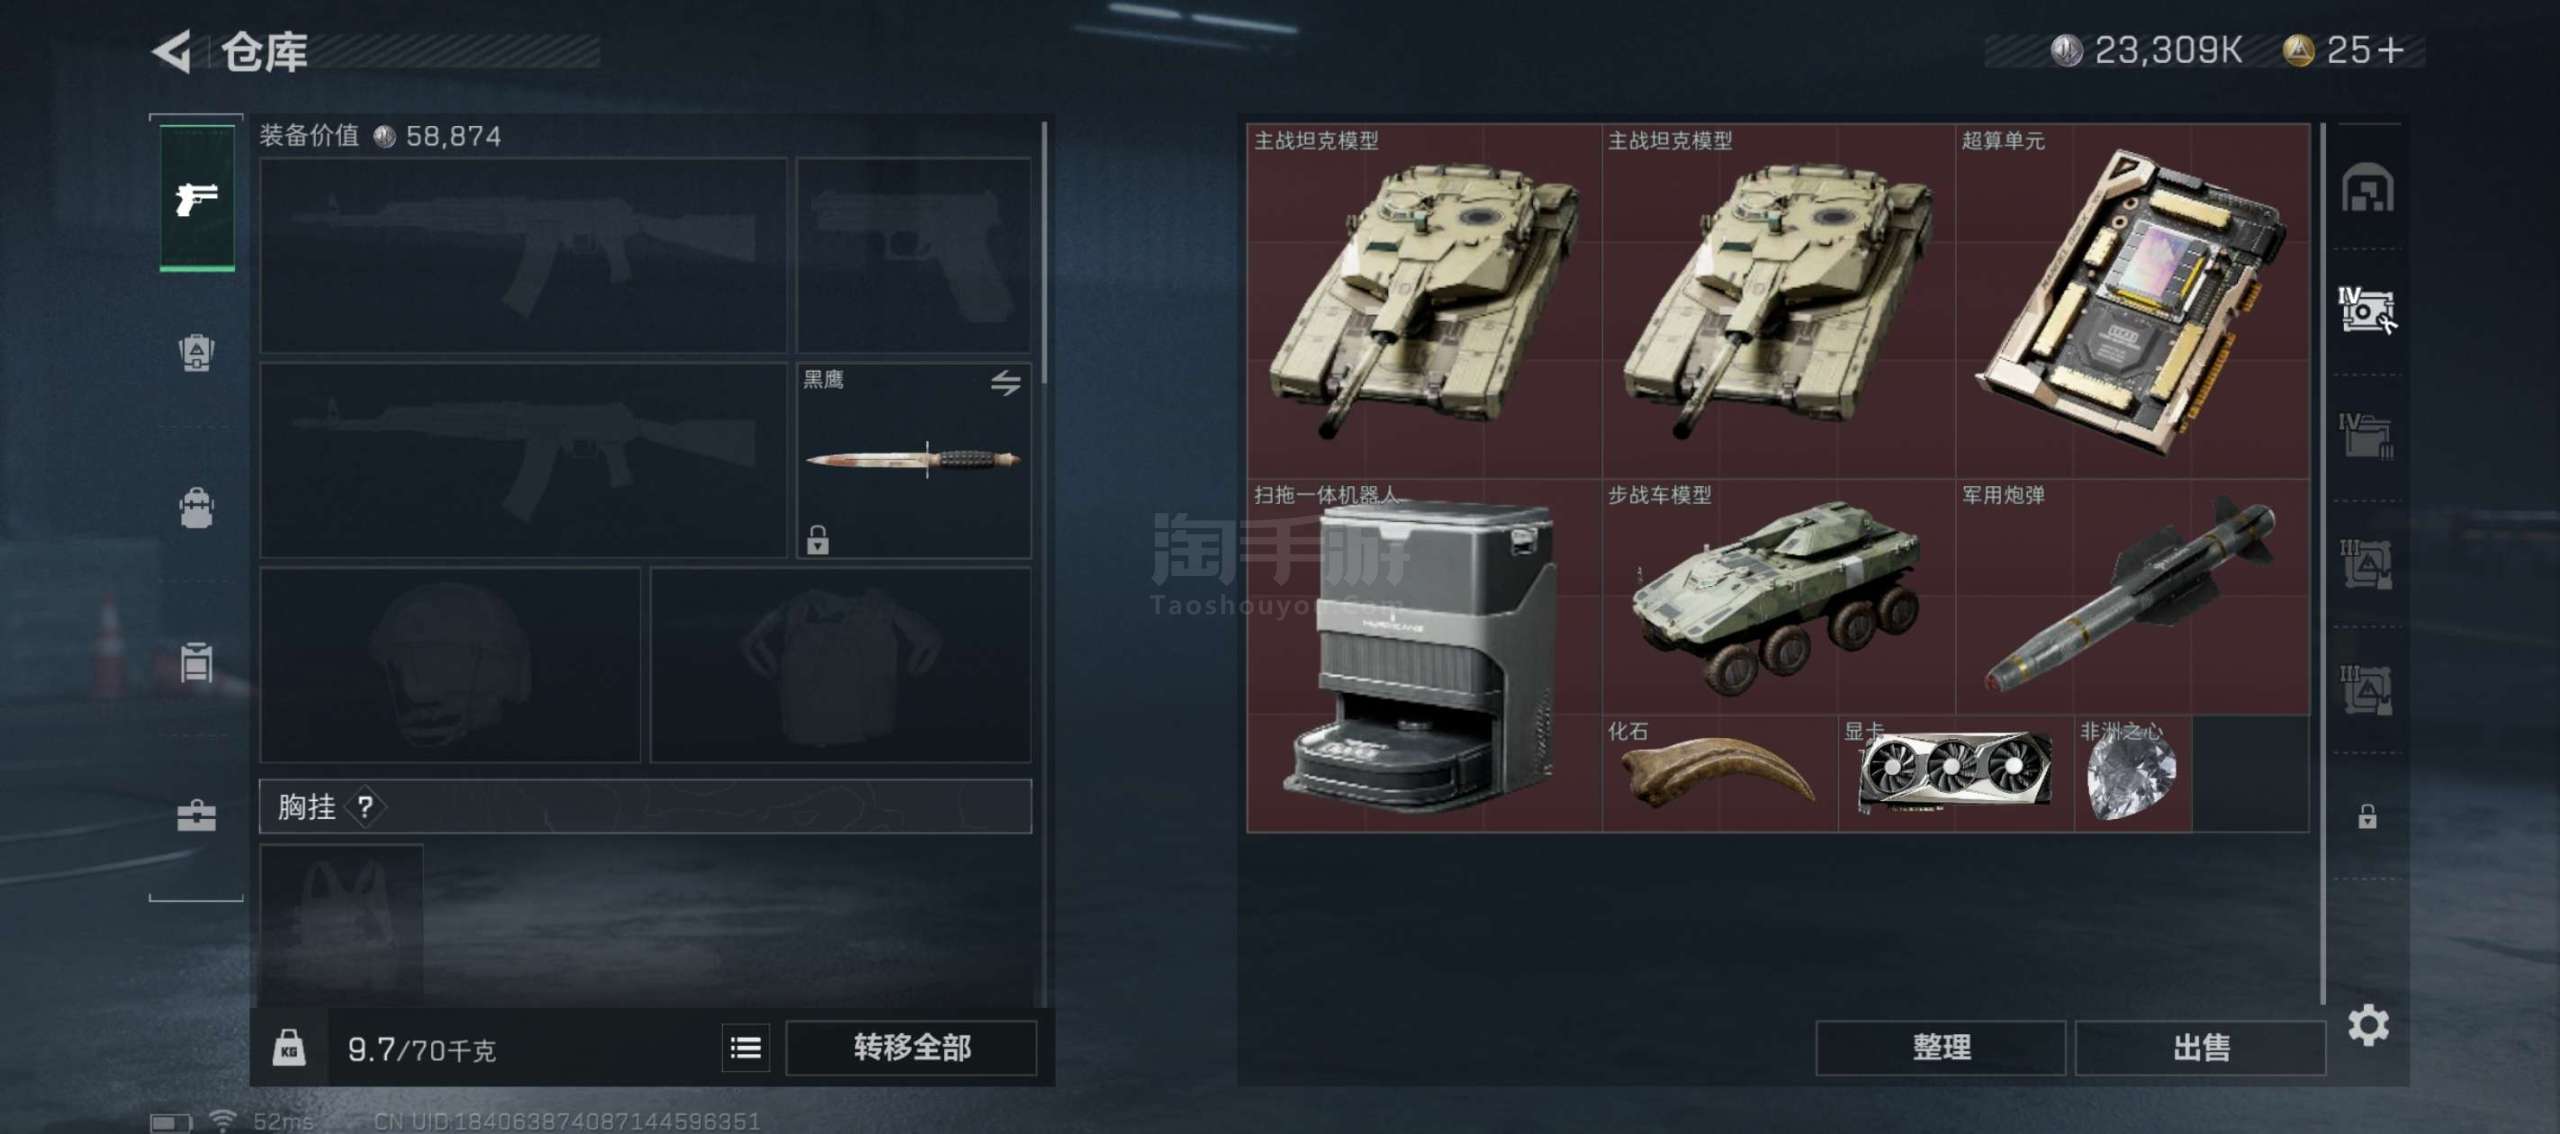Screen dimensions: 2560x1134
Task: Open warehouse settings gear icon
Action: 2368,1026
